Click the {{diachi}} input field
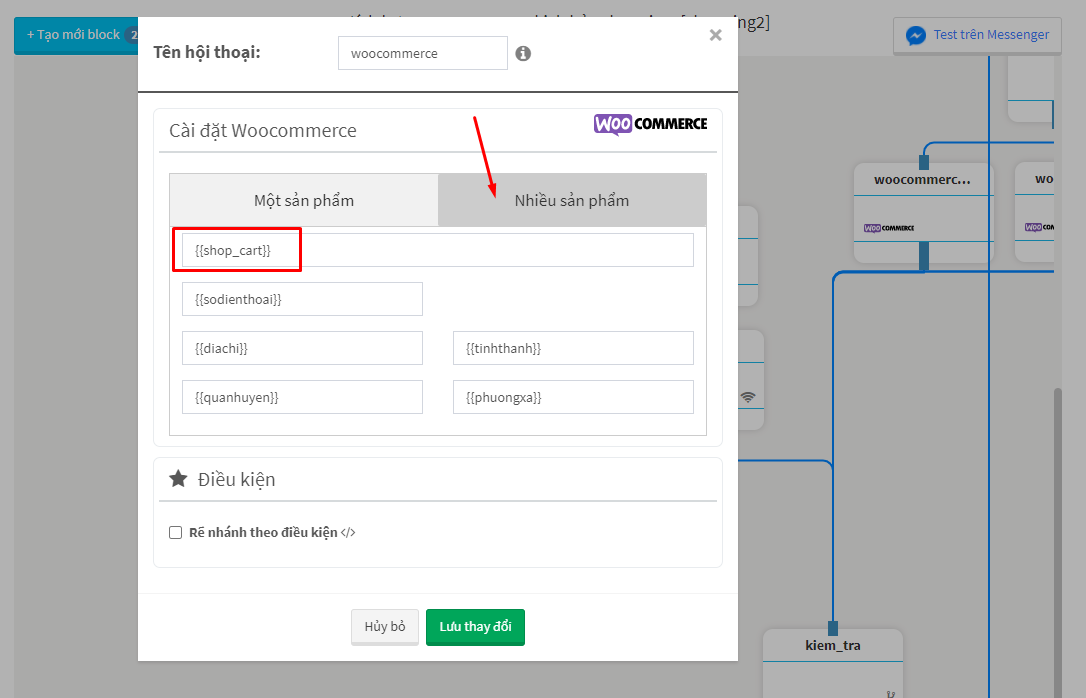 302,348
